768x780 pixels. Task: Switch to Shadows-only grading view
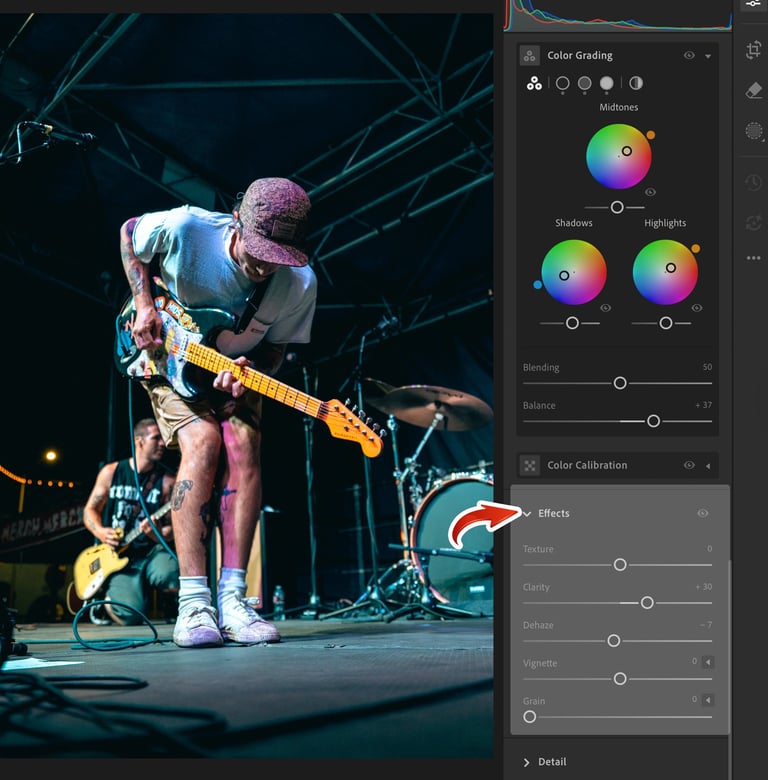[x=563, y=83]
